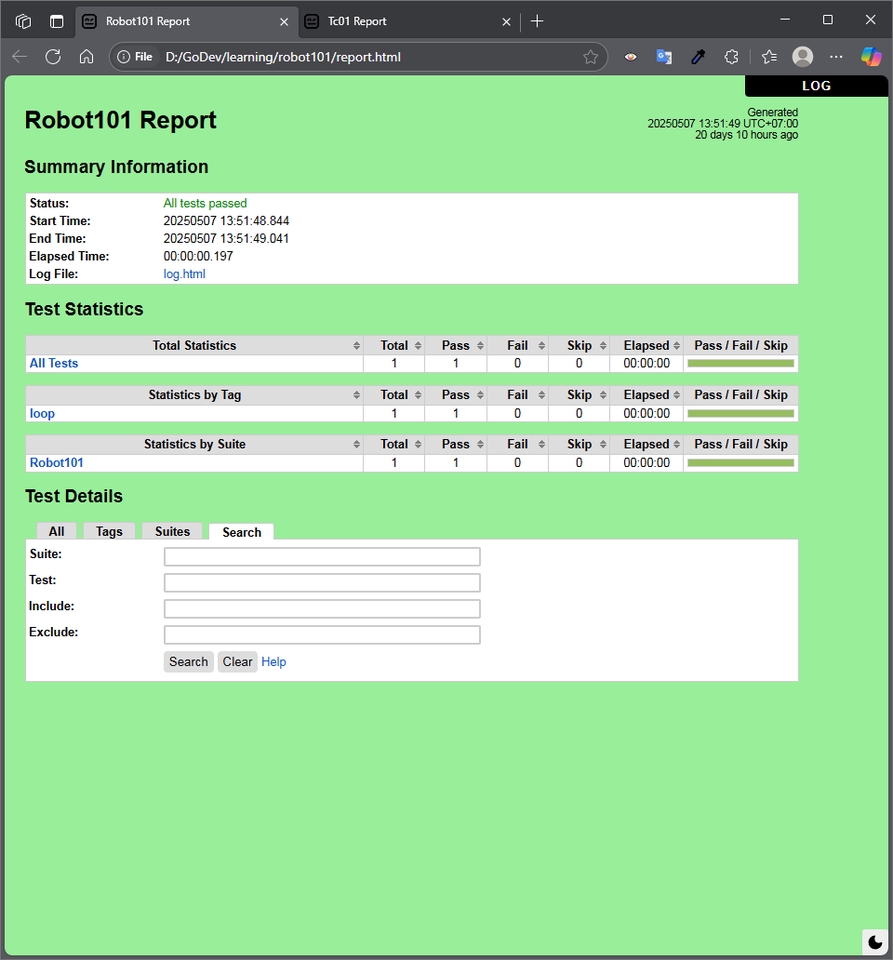Open the workspaces icon
This screenshot has width=893, height=960.
[23, 21]
